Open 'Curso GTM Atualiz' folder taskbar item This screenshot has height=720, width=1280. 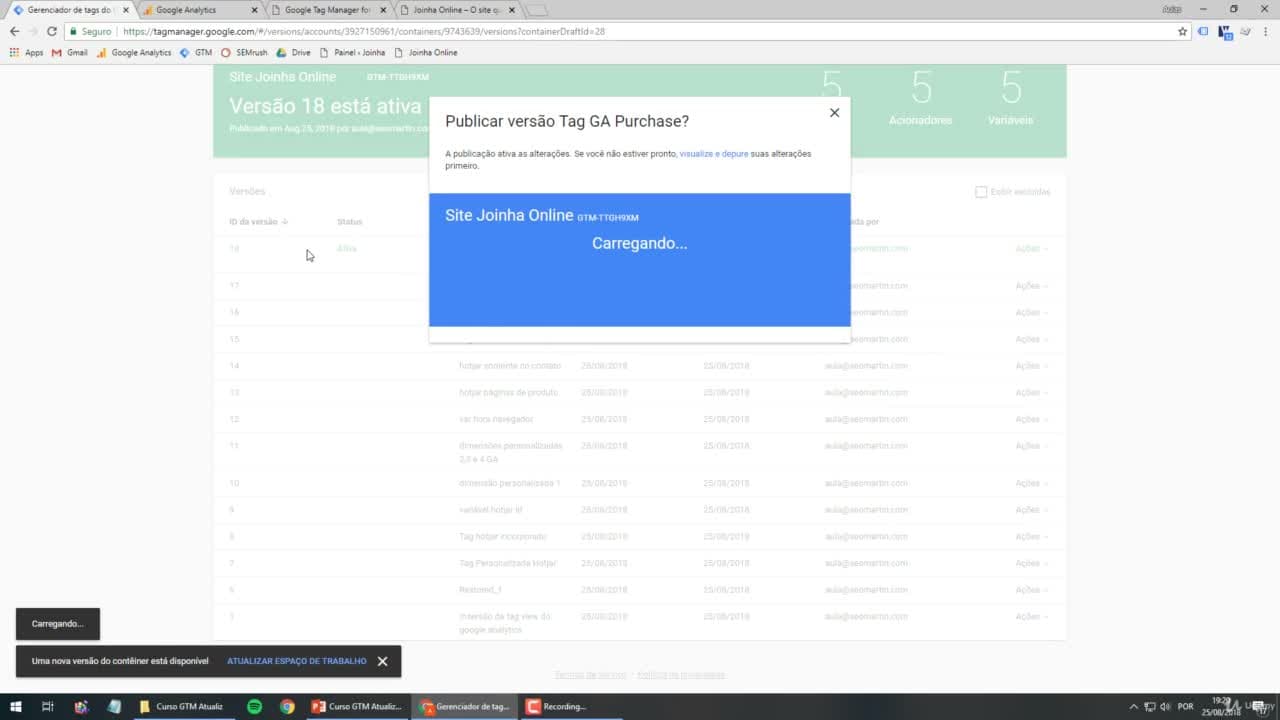click(x=182, y=706)
